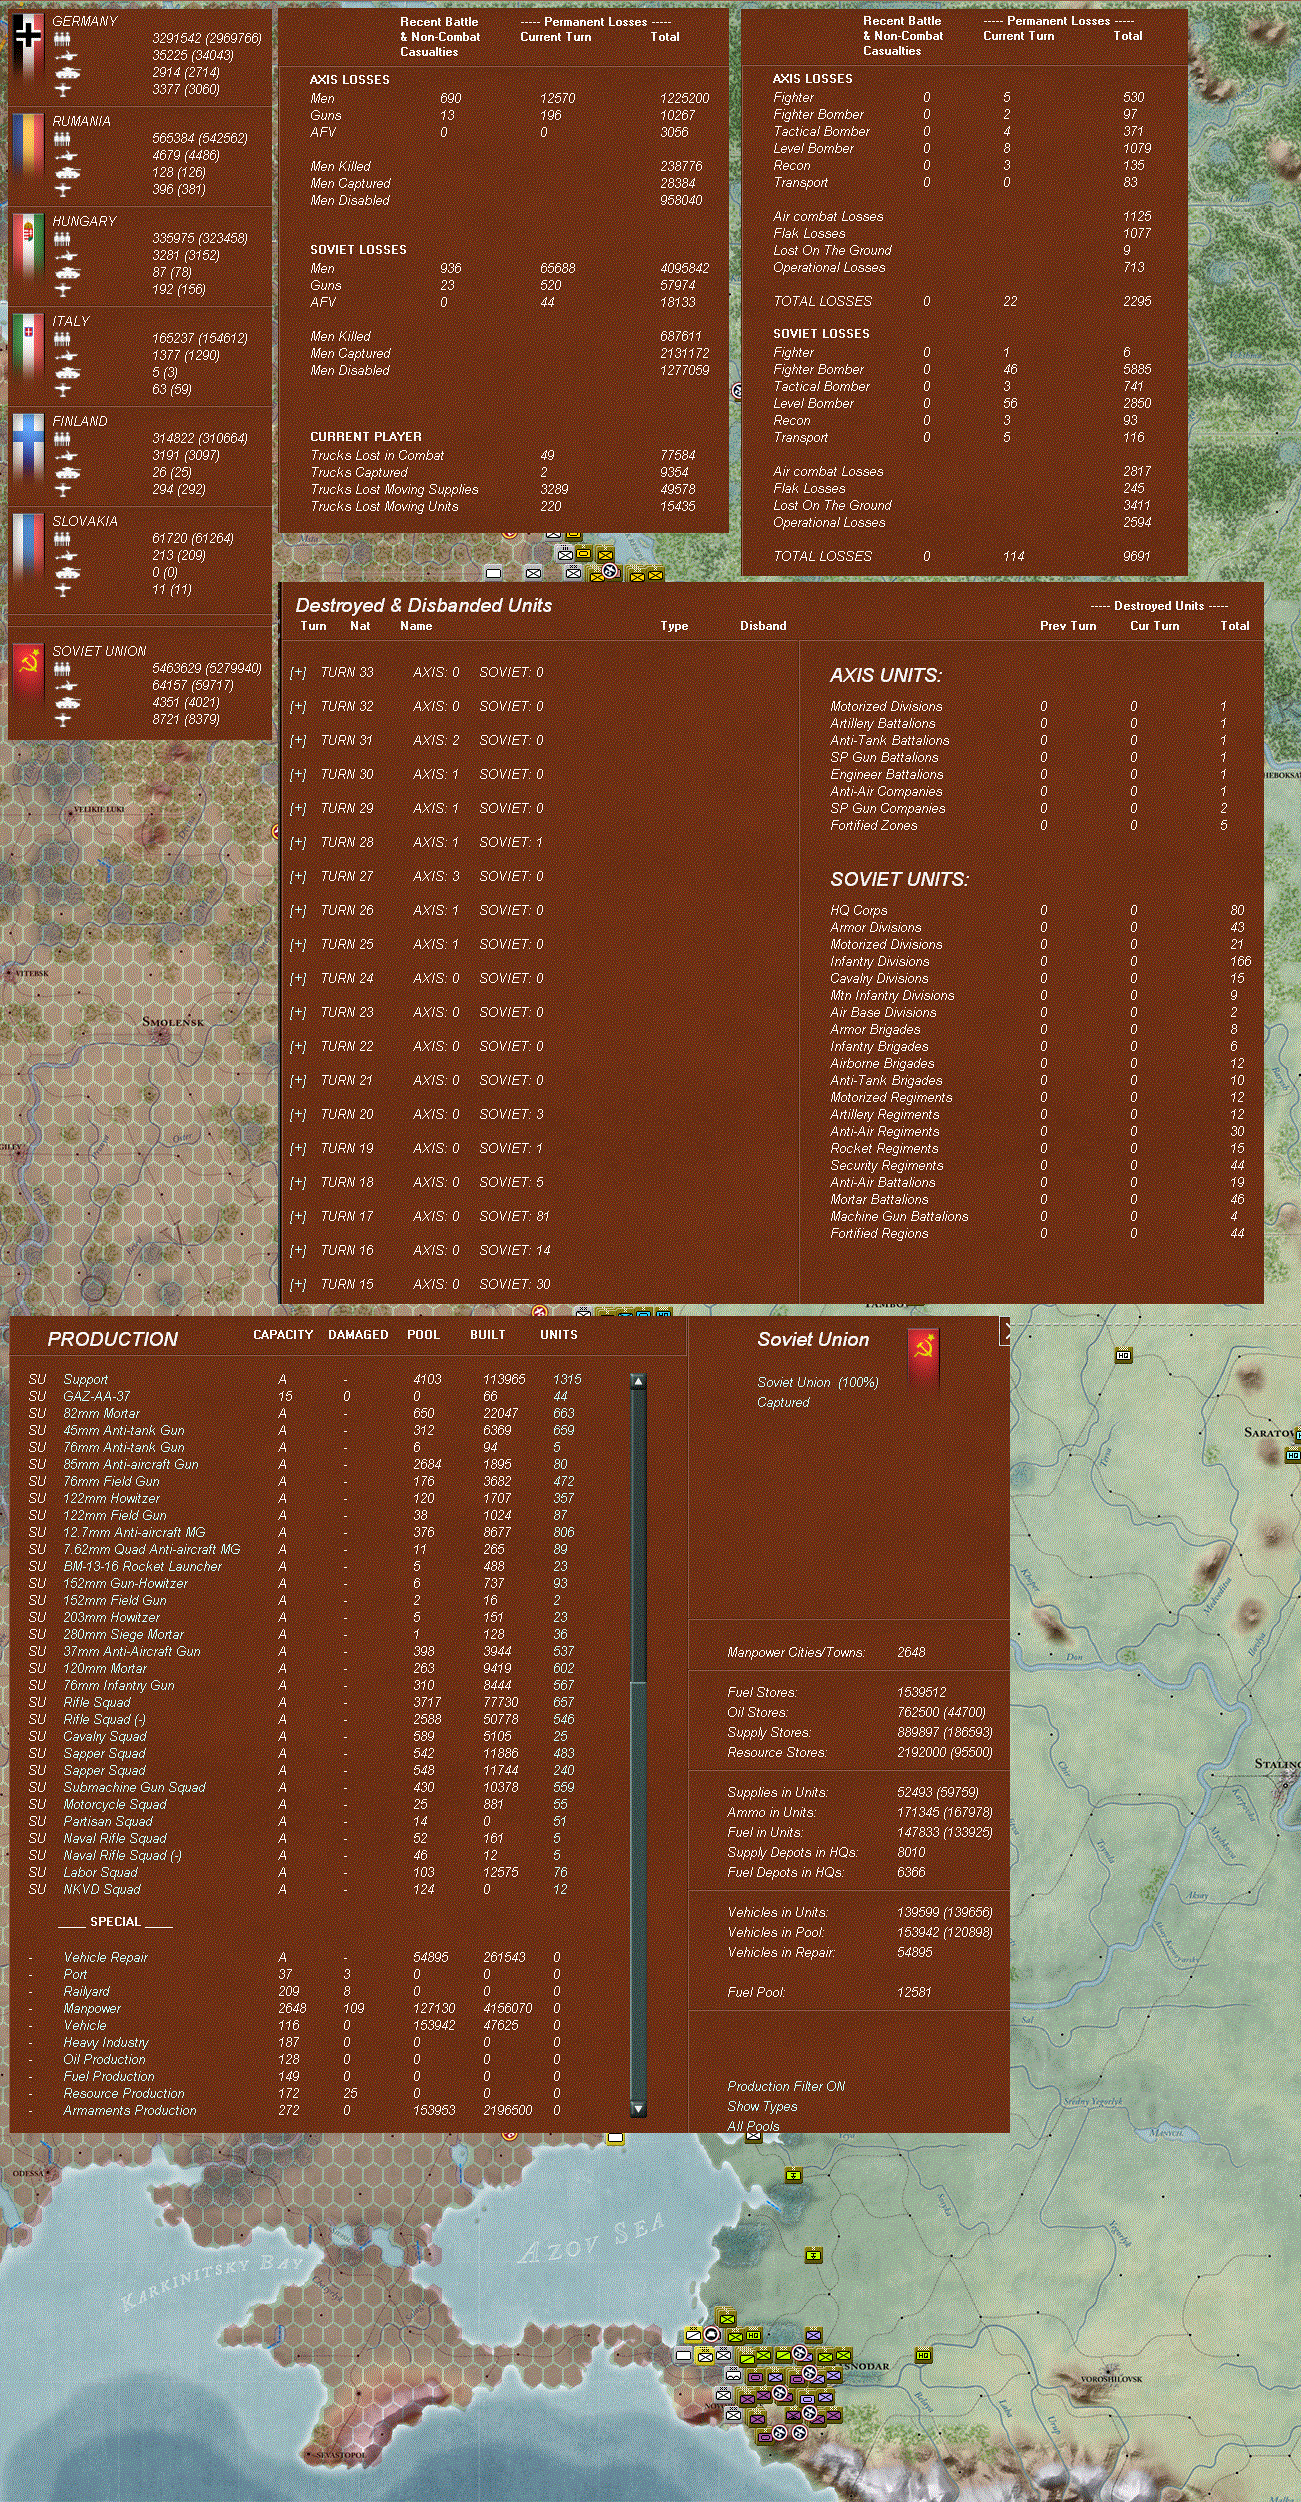1301x2502 pixels.
Task: Select the HQ counter east of Krasnodar
Action: click(923, 2355)
